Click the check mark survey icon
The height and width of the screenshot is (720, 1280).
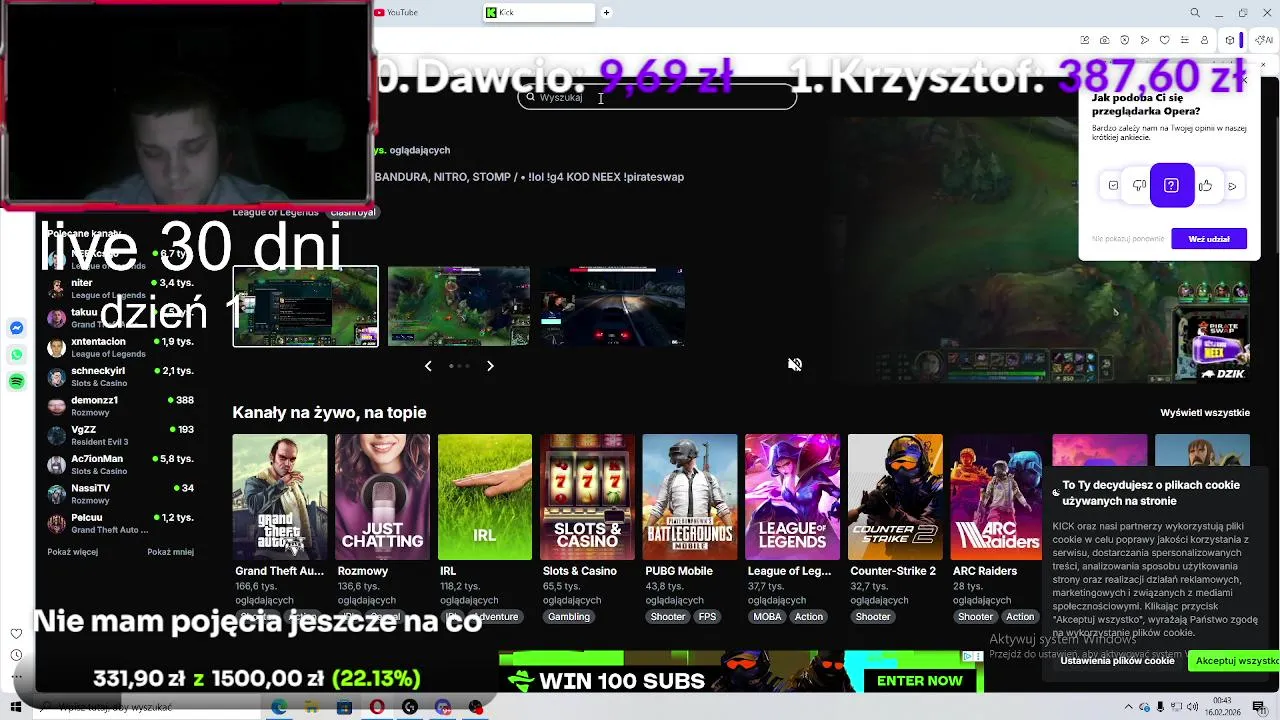pyautogui.click(x=1113, y=186)
